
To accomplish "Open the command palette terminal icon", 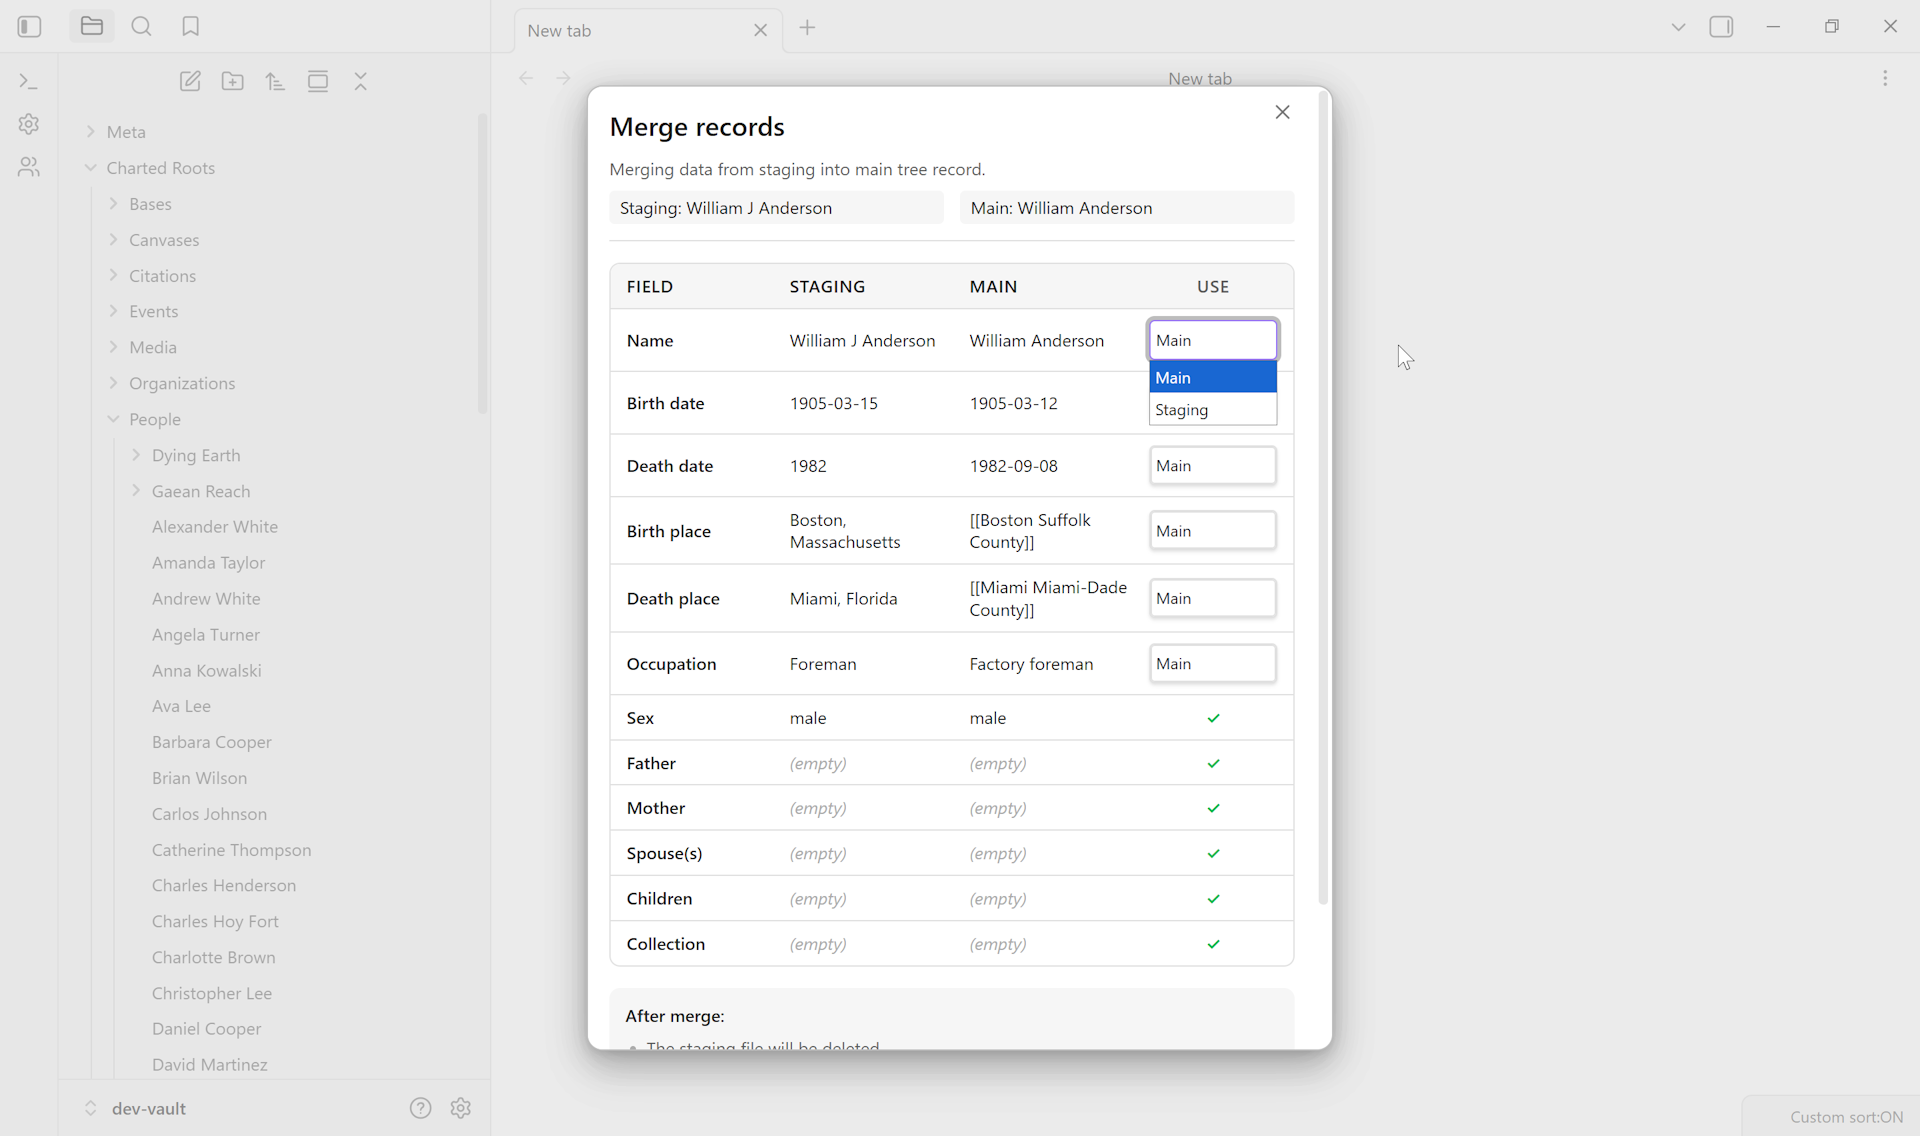I will pos(29,82).
